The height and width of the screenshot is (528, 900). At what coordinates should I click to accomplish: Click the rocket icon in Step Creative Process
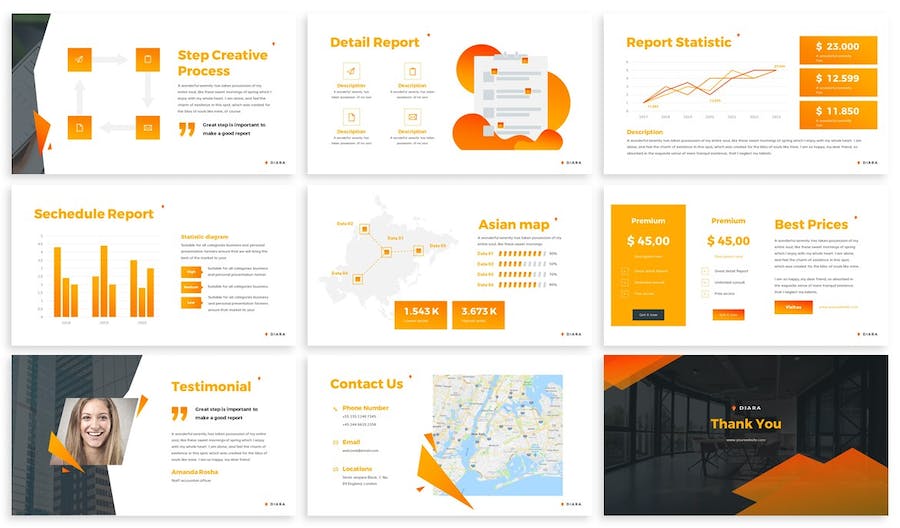[80, 60]
